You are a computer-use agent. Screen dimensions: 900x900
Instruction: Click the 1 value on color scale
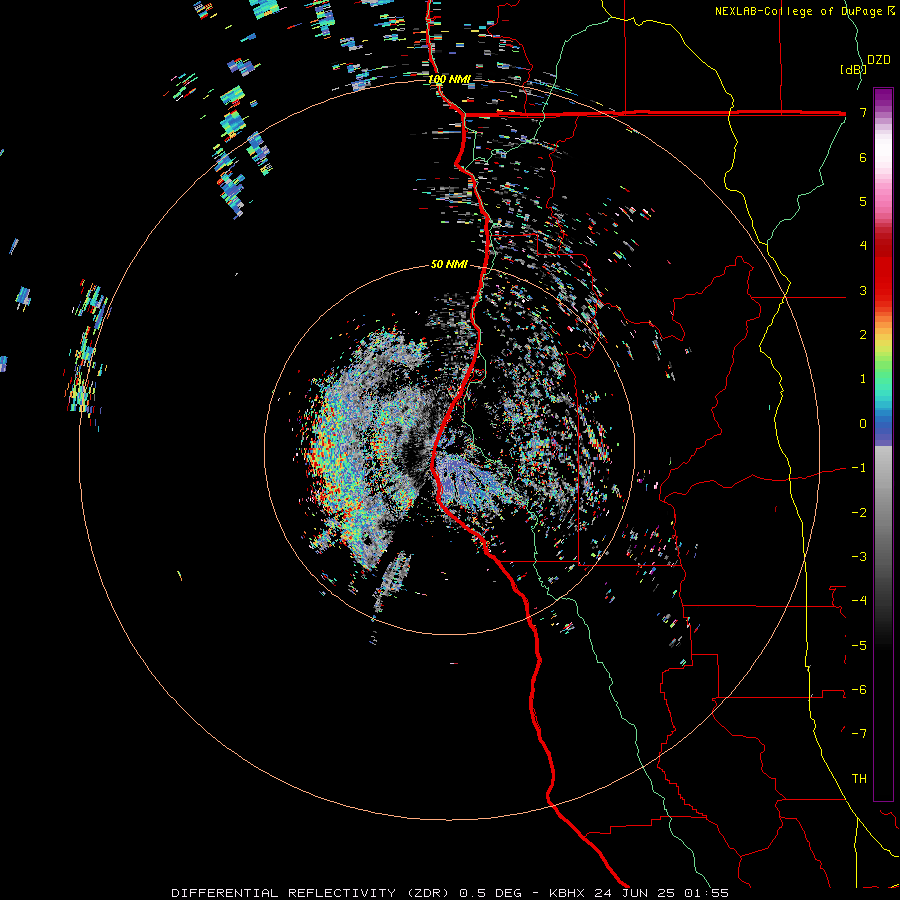tap(863, 379)
